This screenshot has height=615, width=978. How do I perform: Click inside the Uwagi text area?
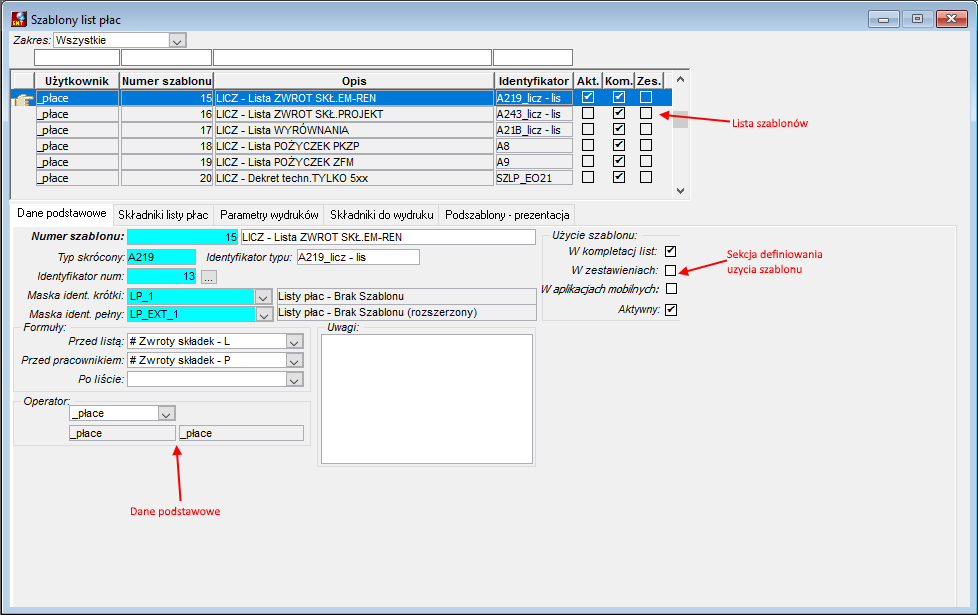[x=427, y=399]
